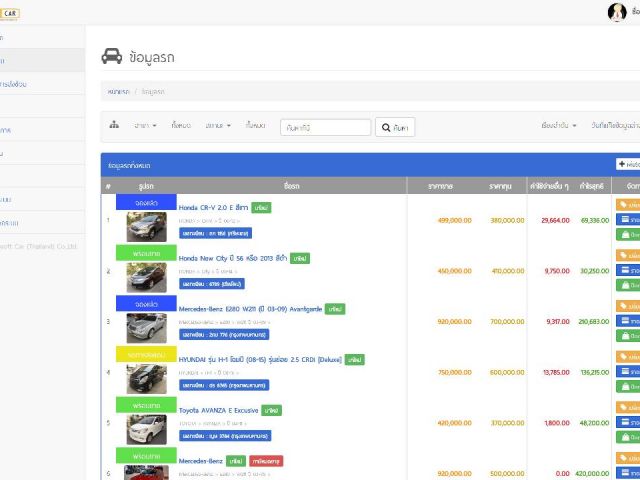
Task: Click the blue reserved status badge above Honda CR-V
Action: 146,202
